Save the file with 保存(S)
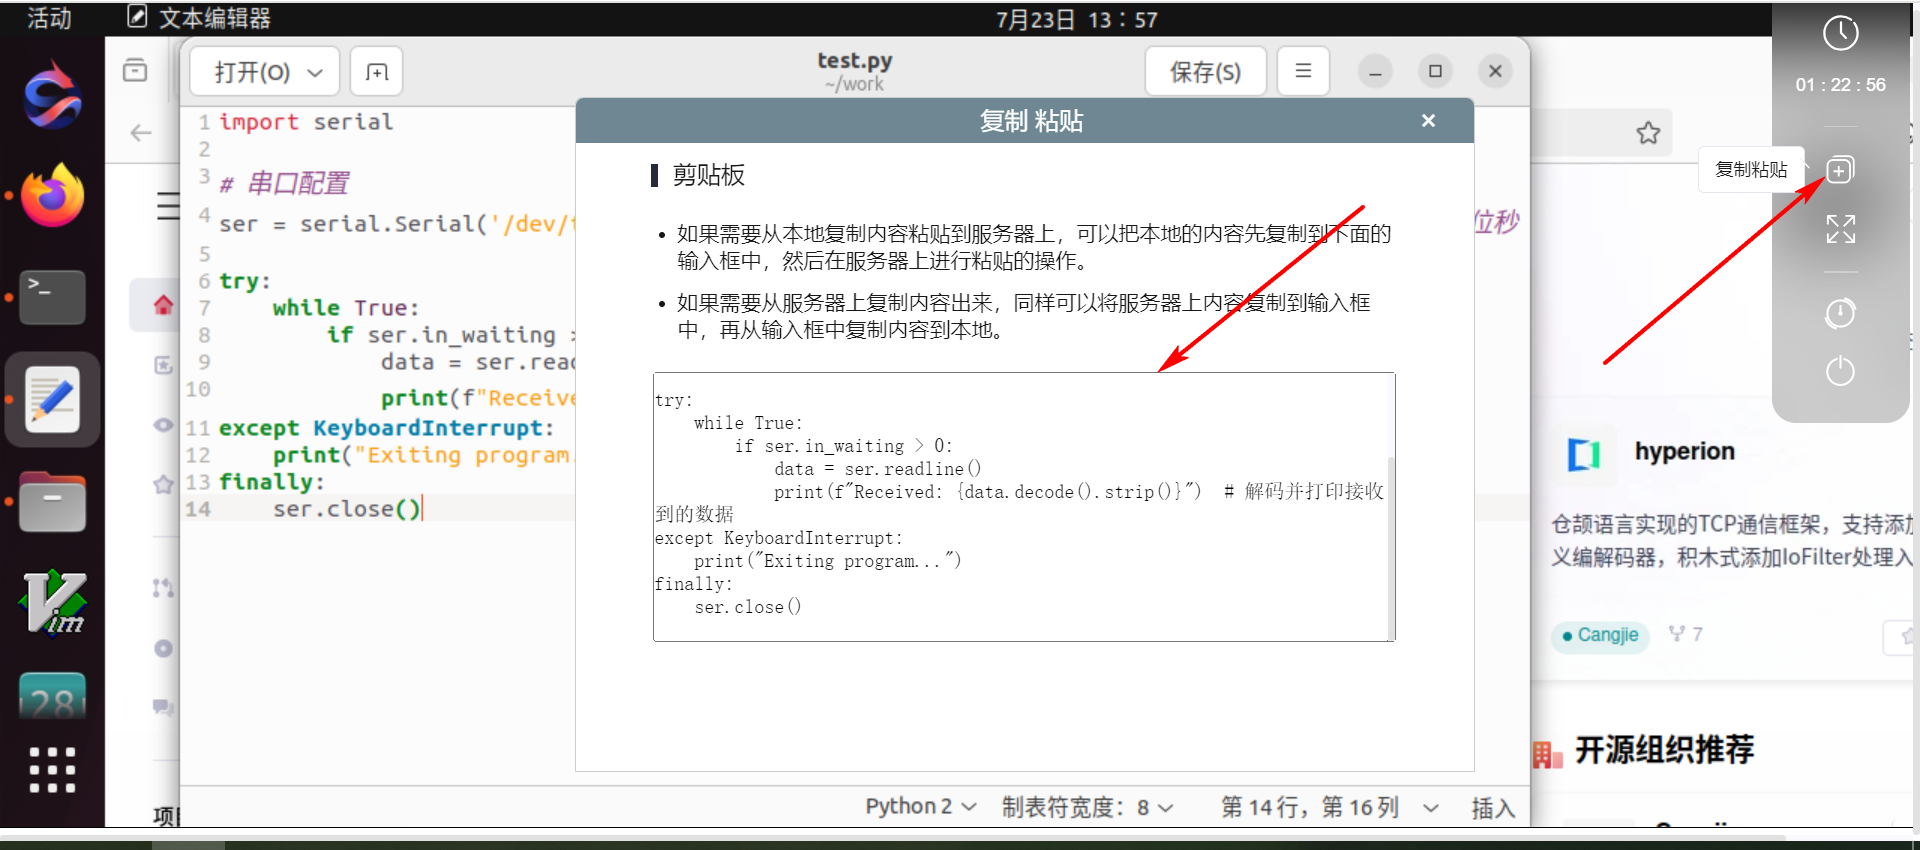This screenshot has height=850, width=1920. click(x=1205, y=72)
